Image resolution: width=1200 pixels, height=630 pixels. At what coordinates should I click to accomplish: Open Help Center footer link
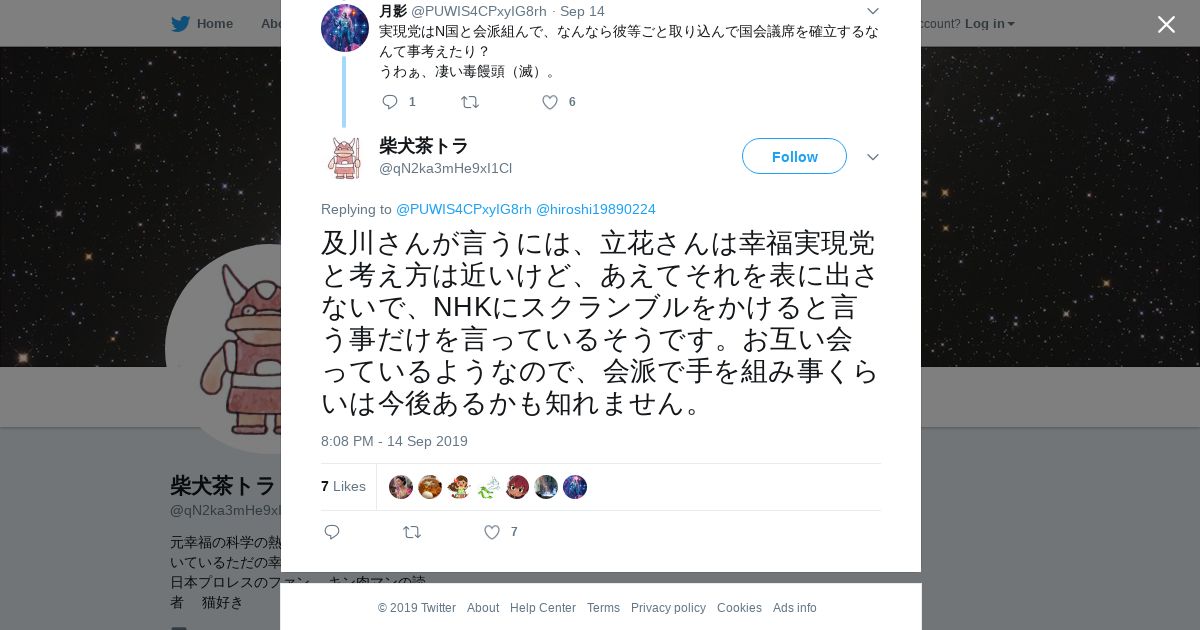coord(543,608)
